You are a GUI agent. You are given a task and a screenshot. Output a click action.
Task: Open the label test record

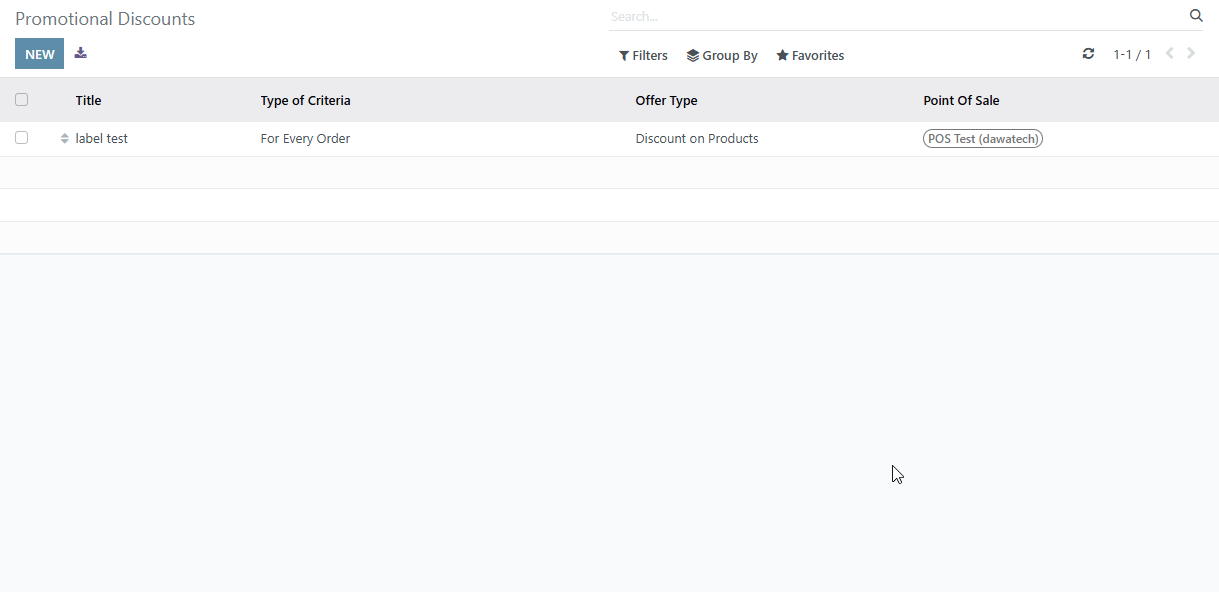[102, 139]
